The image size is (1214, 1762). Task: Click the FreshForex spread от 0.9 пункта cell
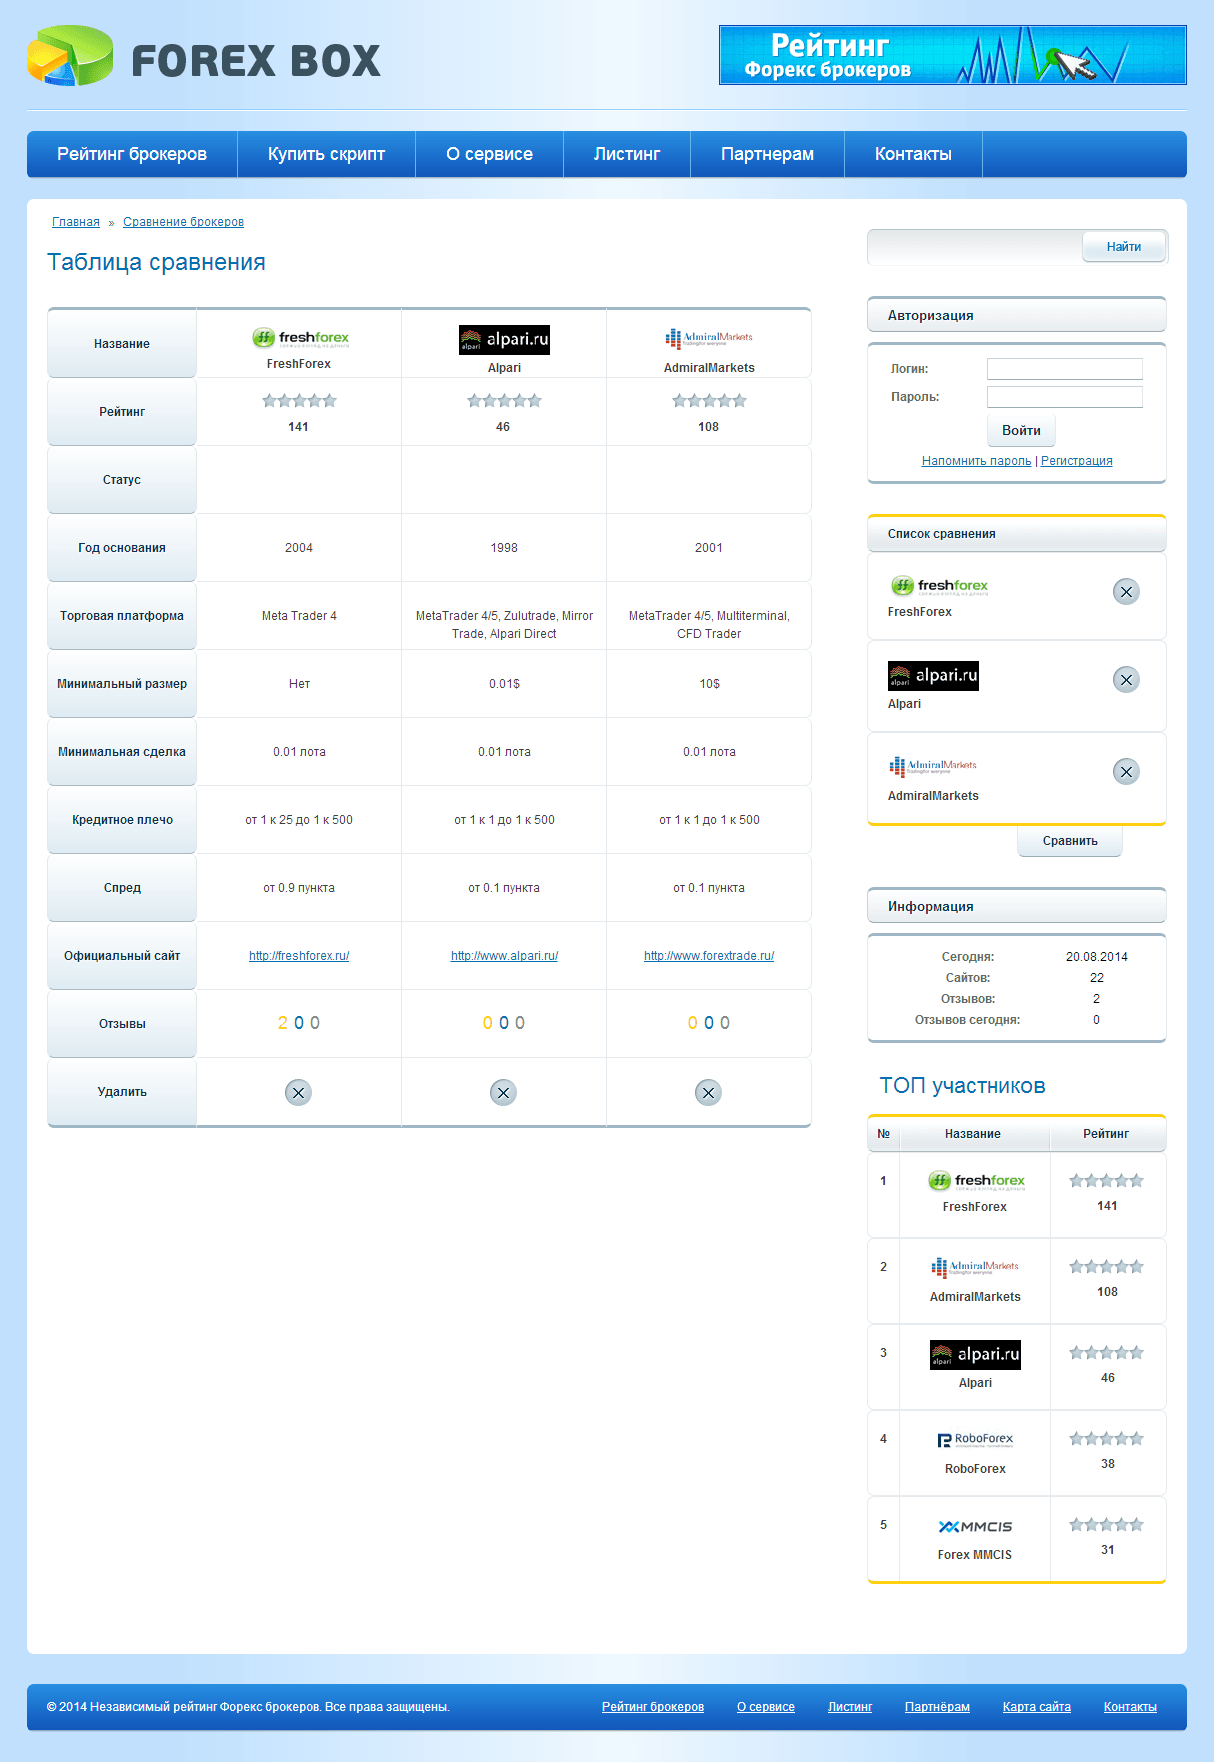(x=299, y=888)
